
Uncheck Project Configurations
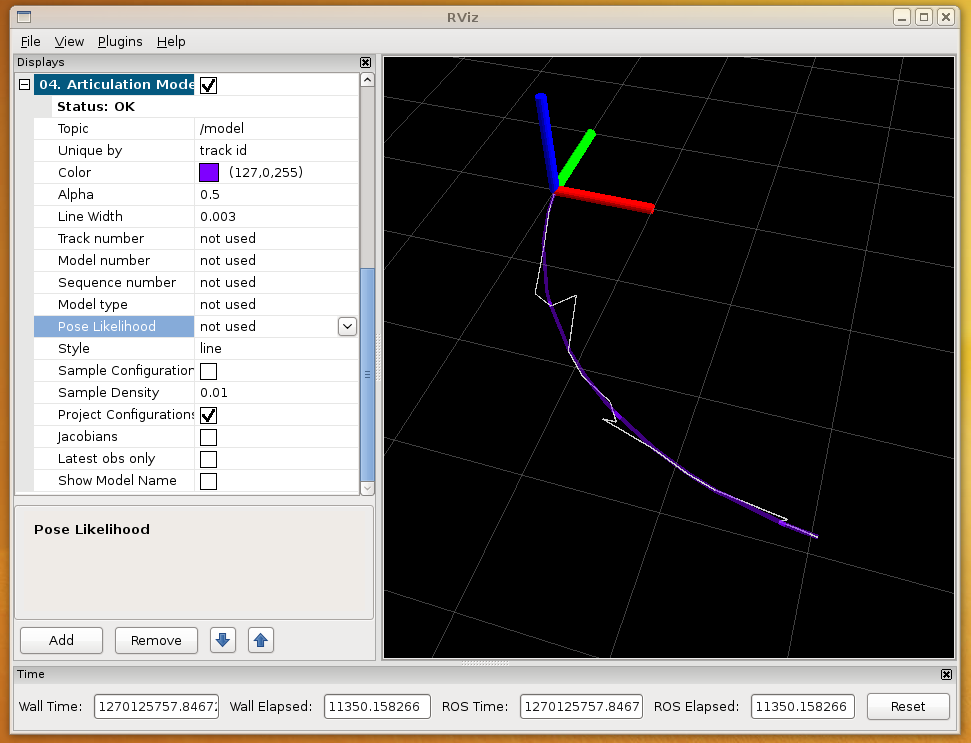[x=208, y=415]
